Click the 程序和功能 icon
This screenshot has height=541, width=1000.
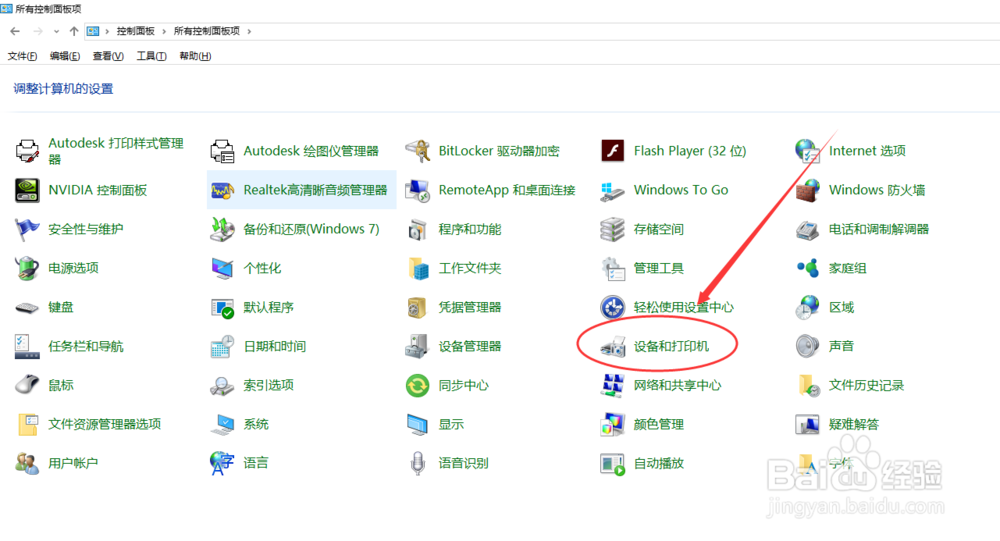(x=418, y=229)
